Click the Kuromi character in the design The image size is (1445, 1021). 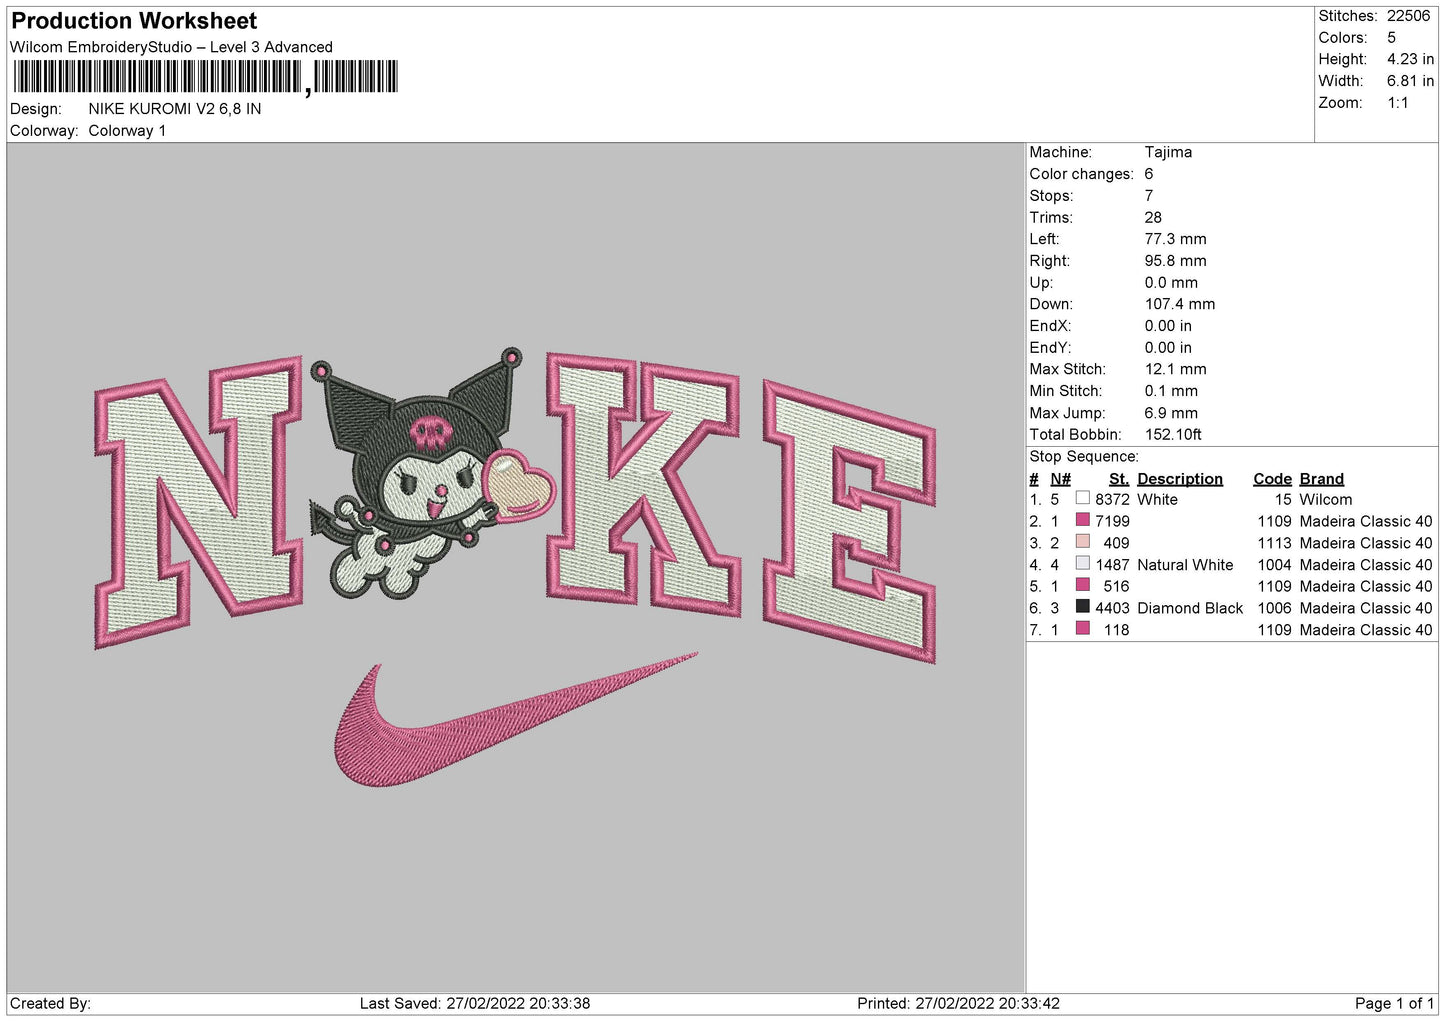pos(420,470)
